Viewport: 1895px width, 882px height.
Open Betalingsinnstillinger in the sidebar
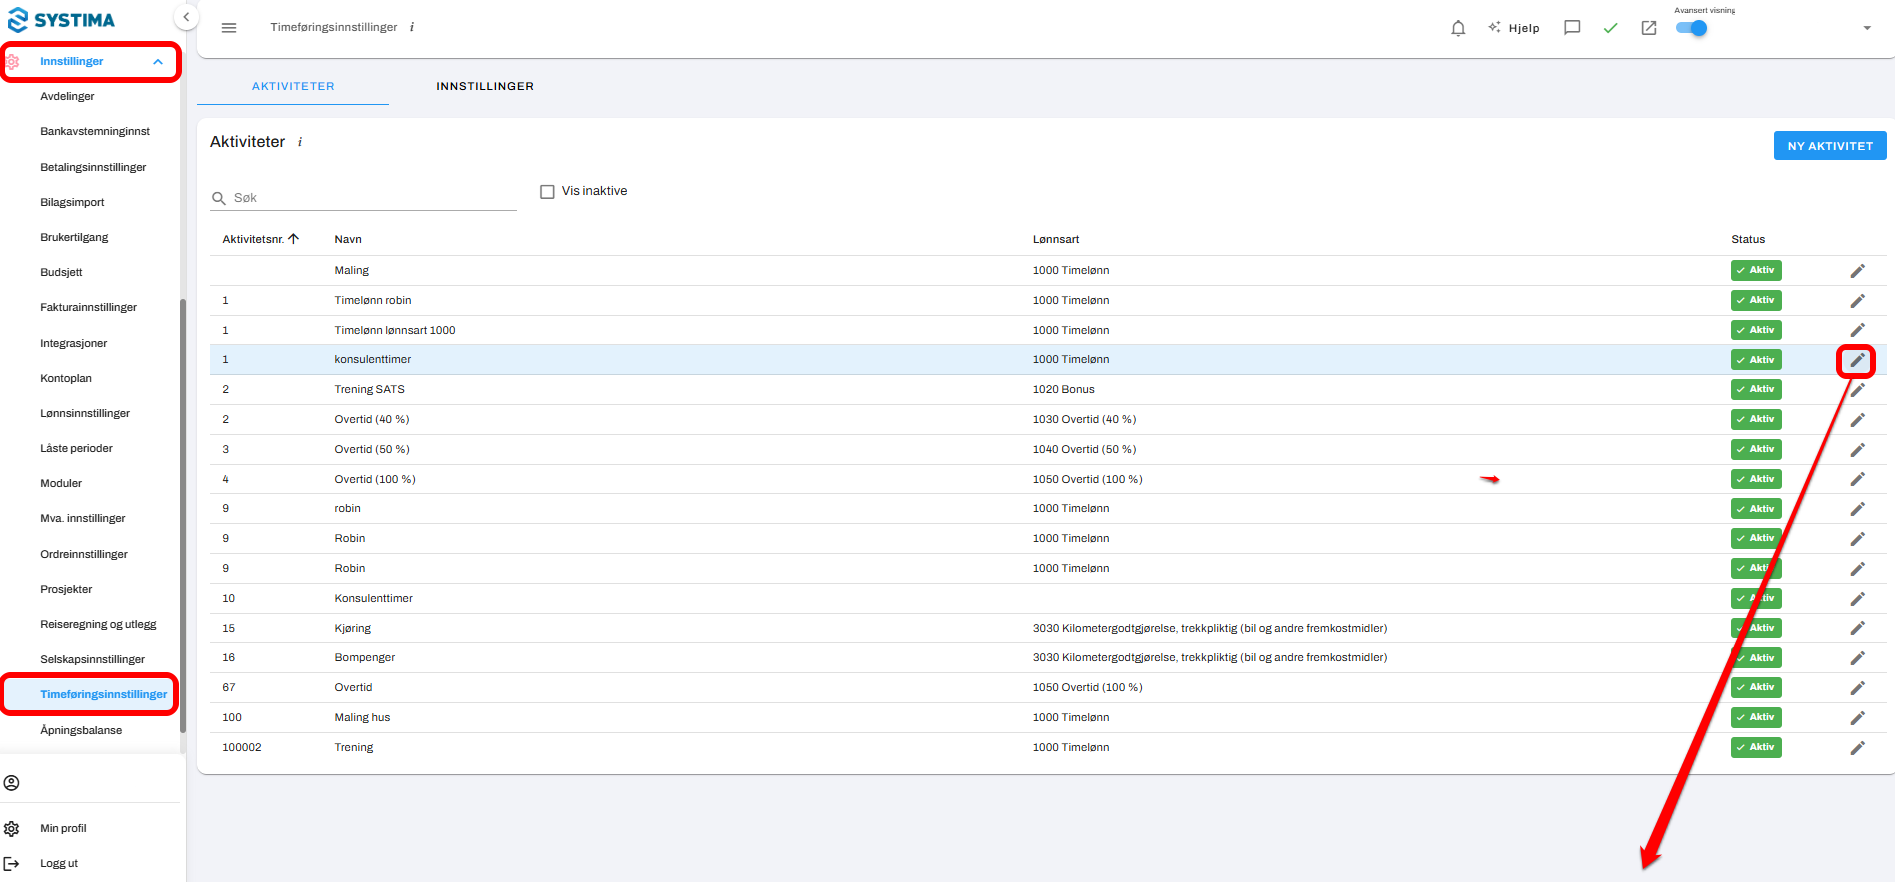(93, 167)
